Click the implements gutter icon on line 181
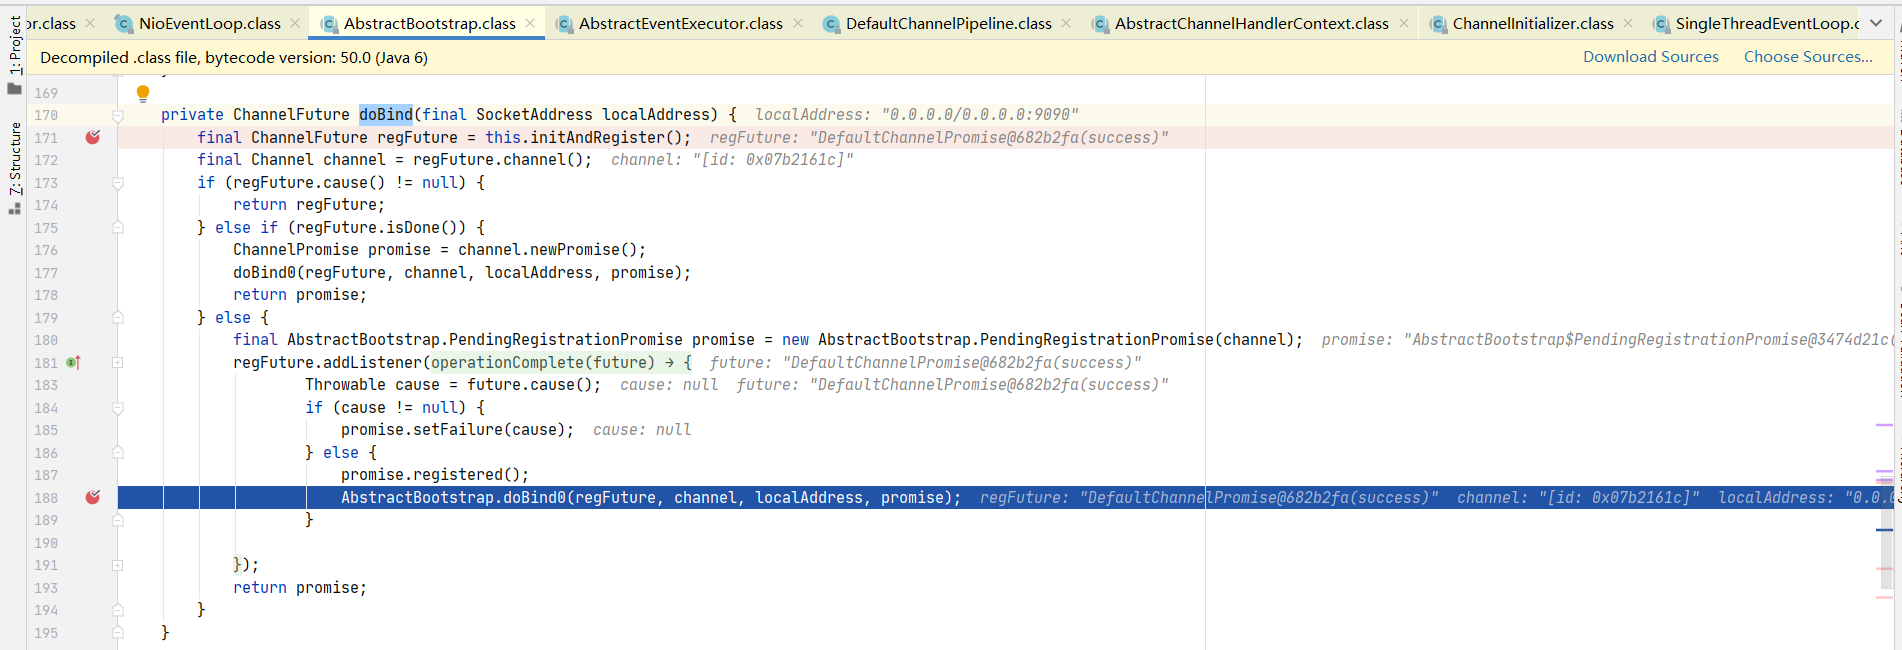The width and height of the screenshot is (1902, 650). (73, 362)
